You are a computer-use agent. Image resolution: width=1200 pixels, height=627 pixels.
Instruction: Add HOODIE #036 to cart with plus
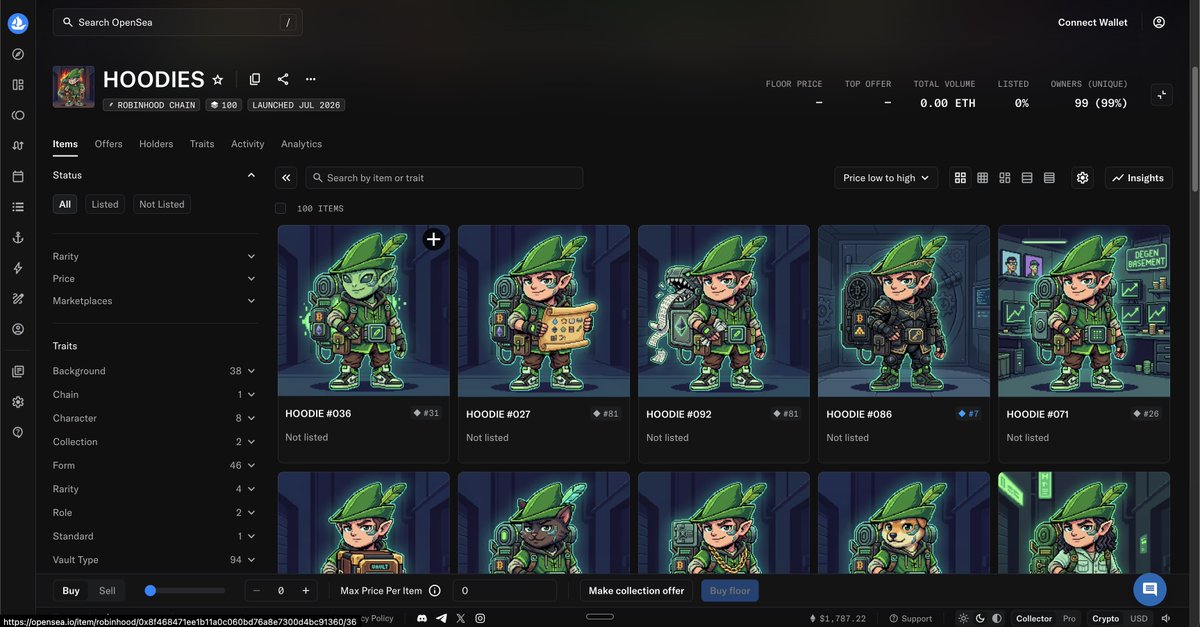coord(433,239)
